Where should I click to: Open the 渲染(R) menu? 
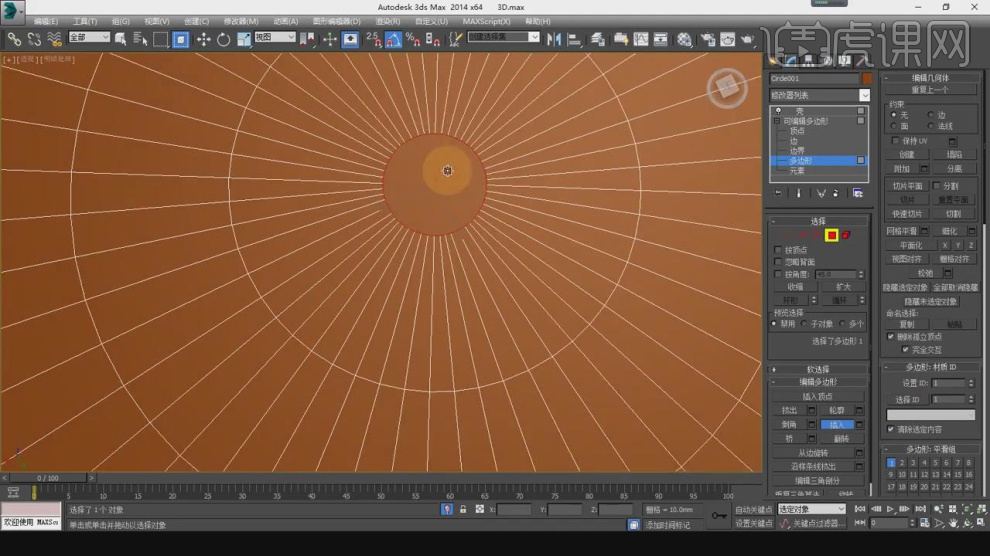click(388, 21)
